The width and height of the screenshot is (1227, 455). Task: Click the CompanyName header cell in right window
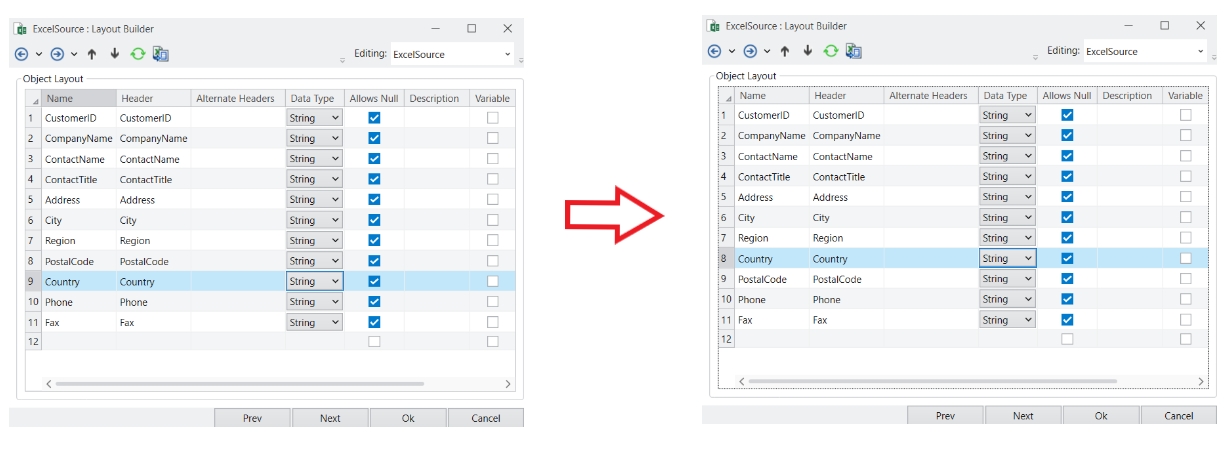click(846, 136)
